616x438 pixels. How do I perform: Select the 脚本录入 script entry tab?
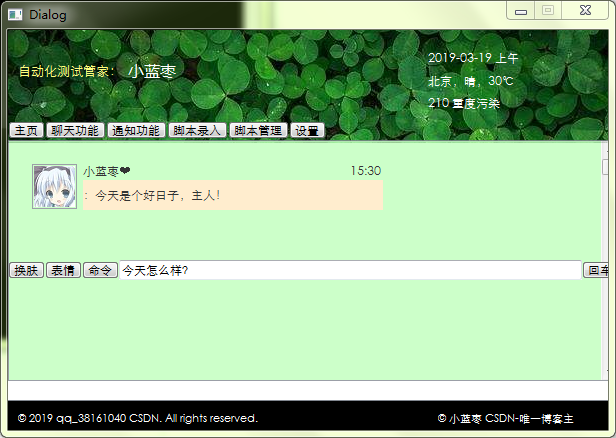click(197, 130)
